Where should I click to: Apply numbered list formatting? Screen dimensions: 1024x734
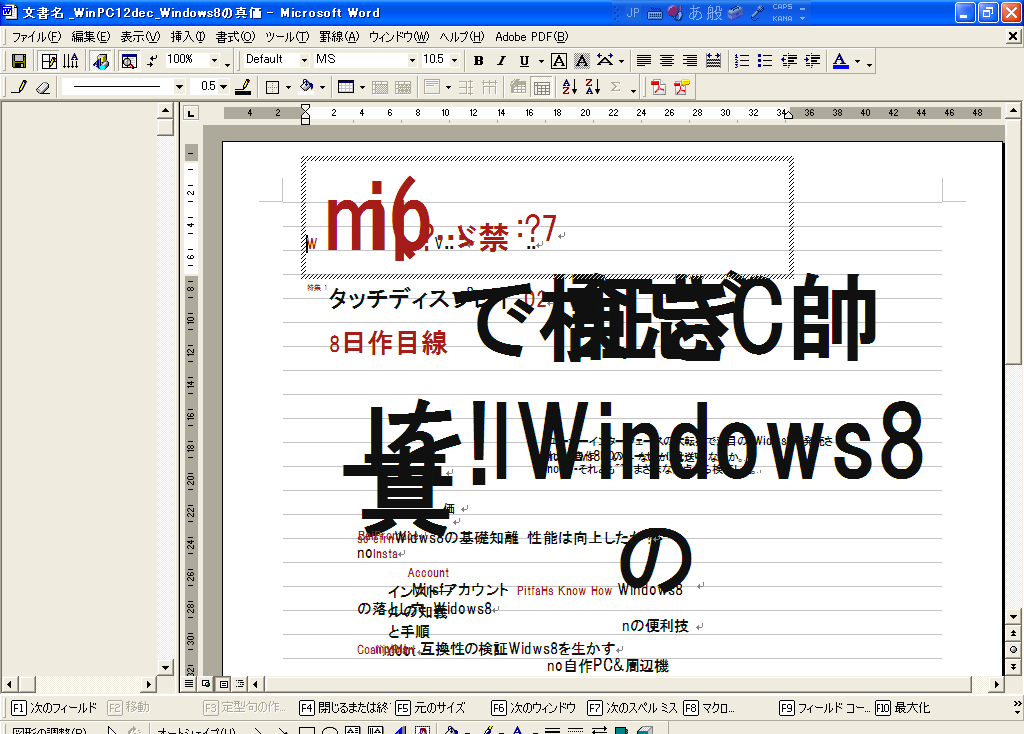tap(742, 61)
